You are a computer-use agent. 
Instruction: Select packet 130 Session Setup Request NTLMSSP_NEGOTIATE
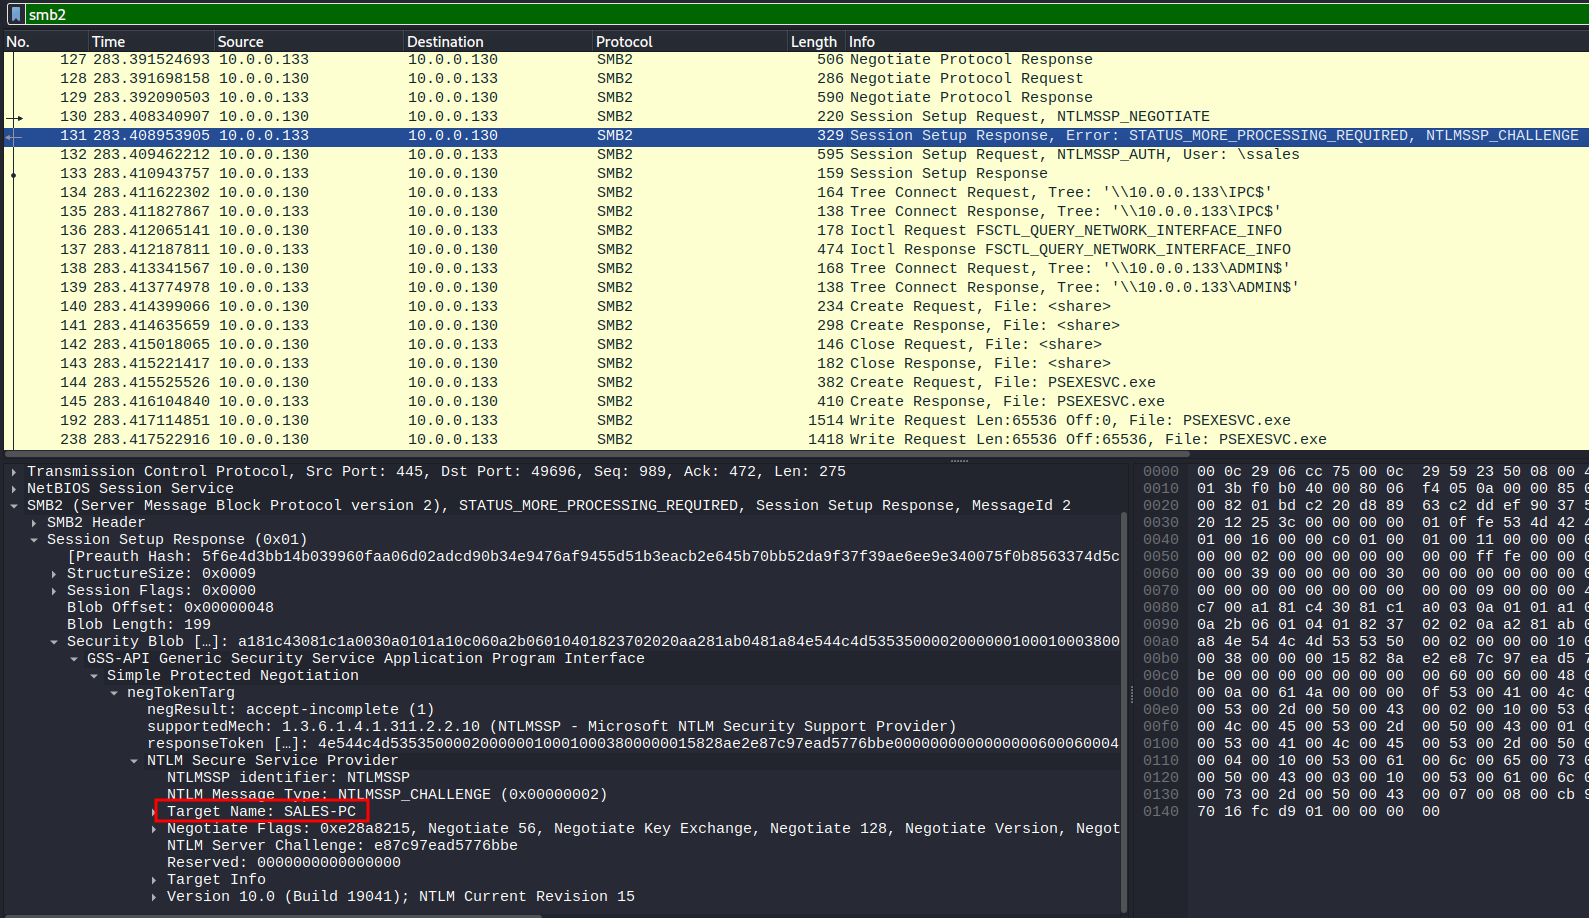point(796,117)
